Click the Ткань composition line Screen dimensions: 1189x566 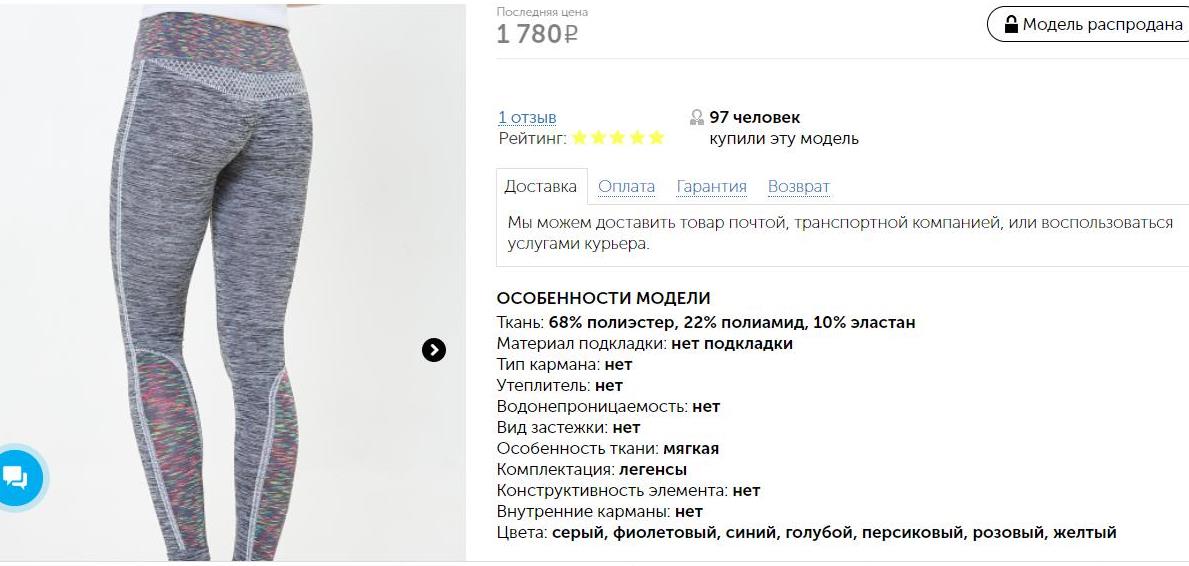pyautogui.click(x=705, y=322)
